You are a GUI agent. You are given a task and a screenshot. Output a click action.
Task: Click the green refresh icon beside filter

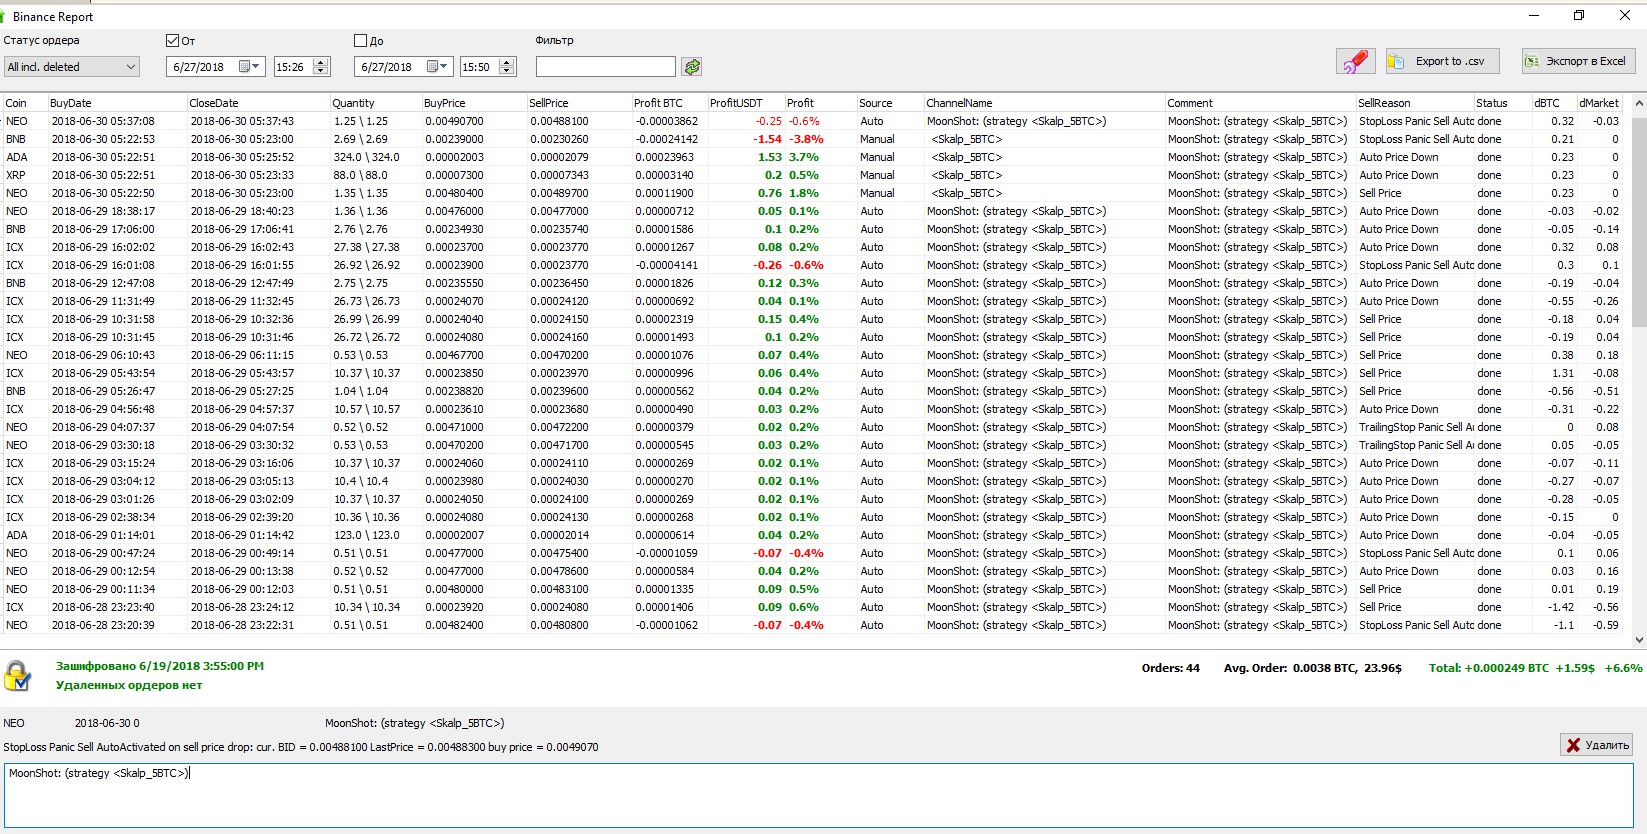[691, 66]
